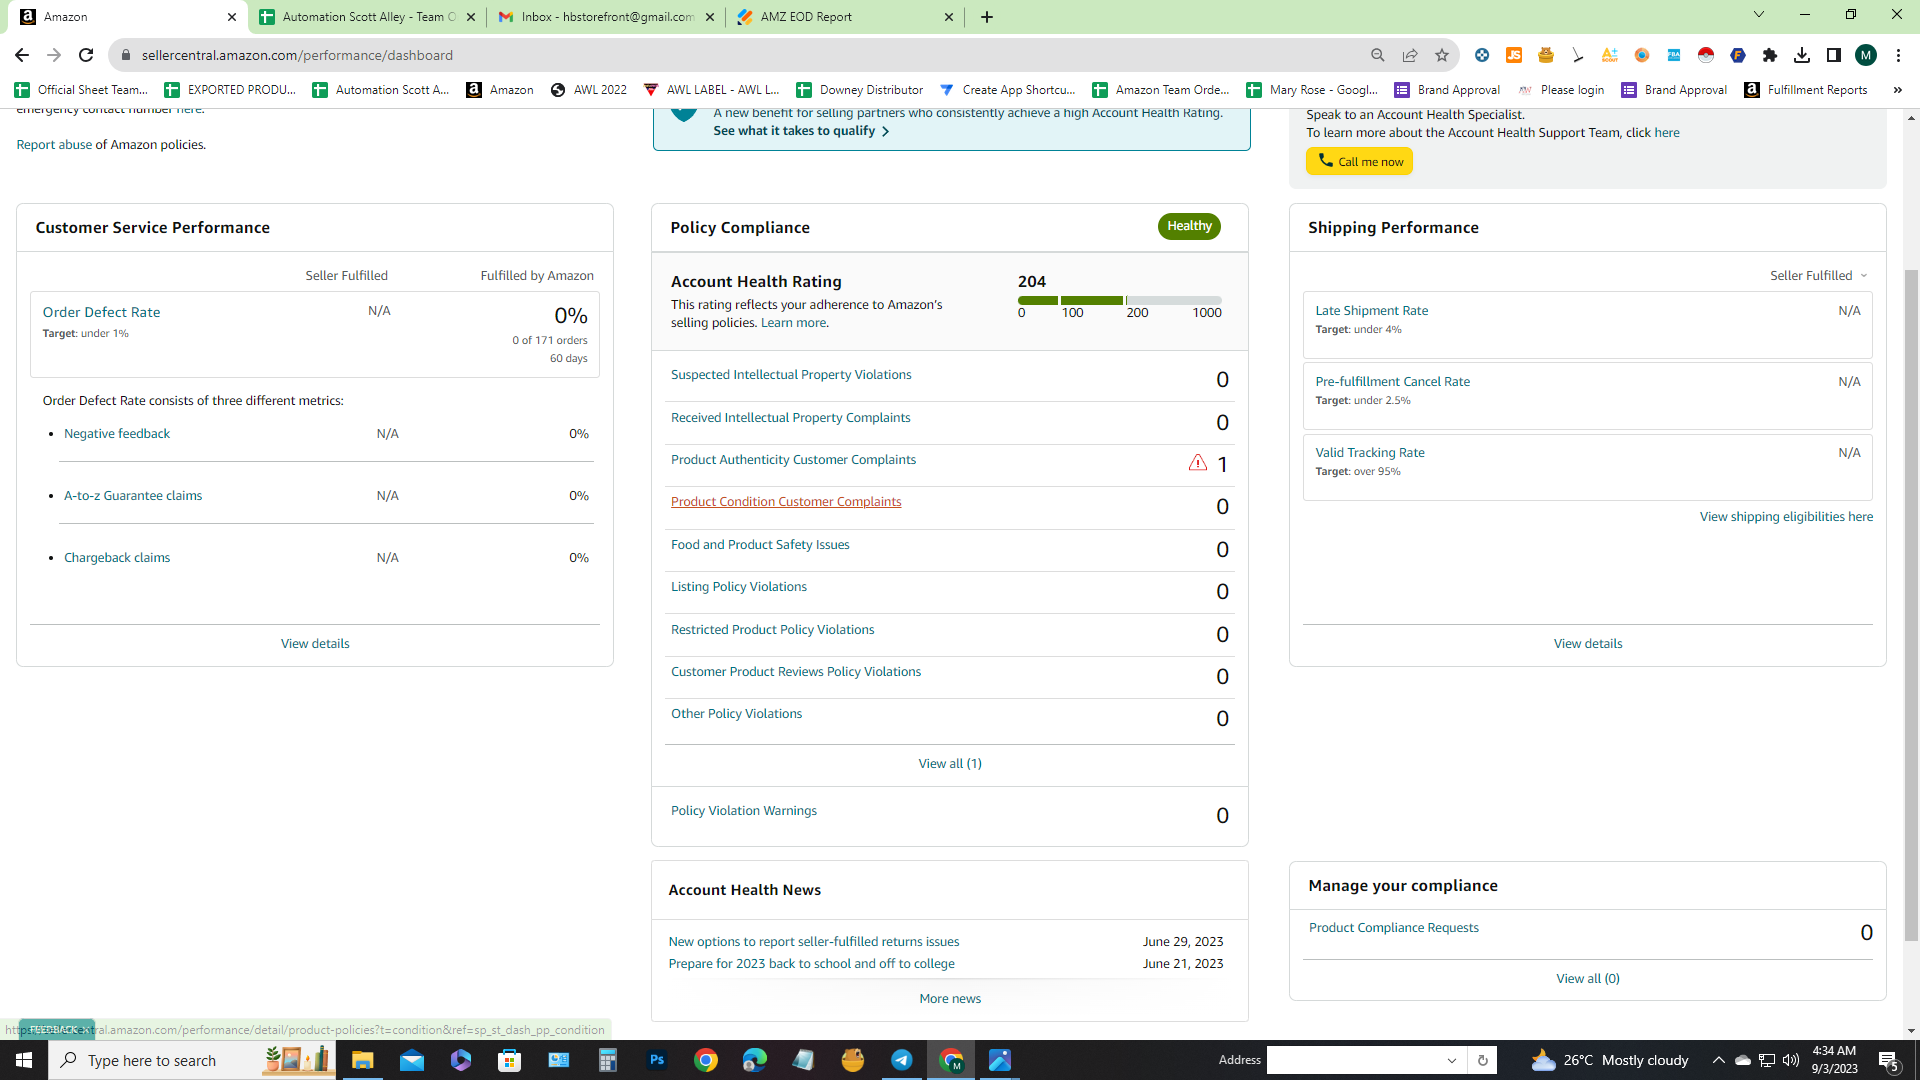Click the Windows search box

[192, 1060]
